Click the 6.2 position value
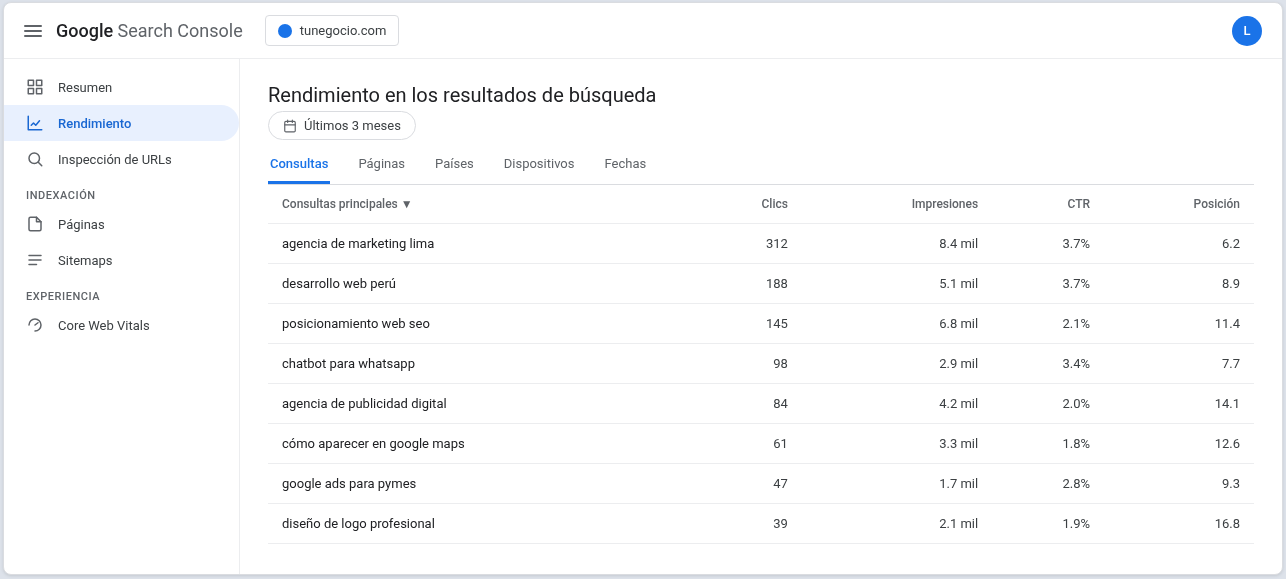This screenshot has height=579, width=1286. coord(1230,244)
